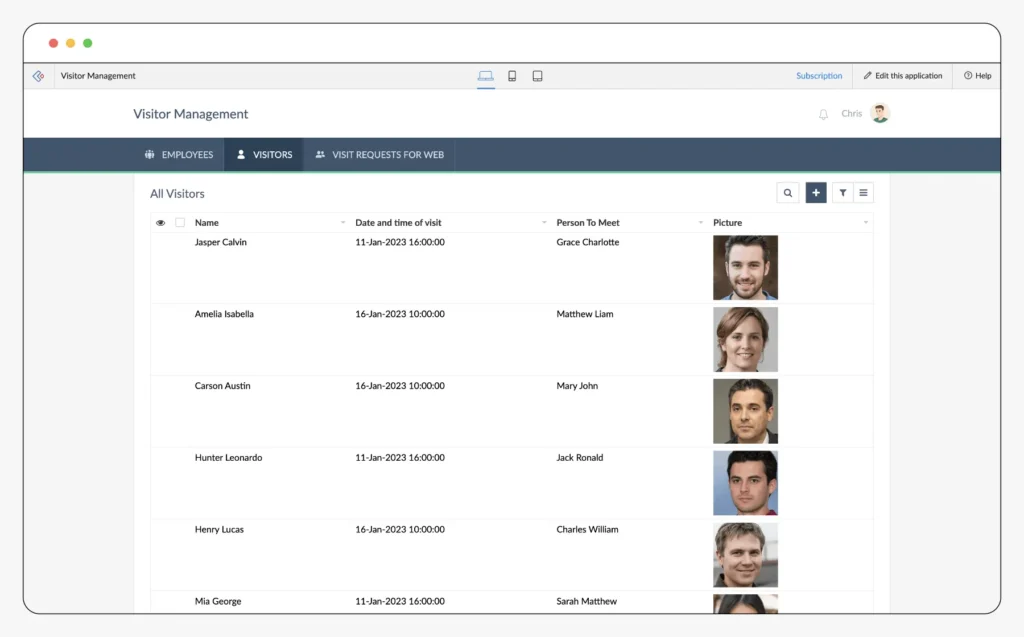
Task: Switch to the EMPLOYEES tab
Action: [x=179, y=154]
